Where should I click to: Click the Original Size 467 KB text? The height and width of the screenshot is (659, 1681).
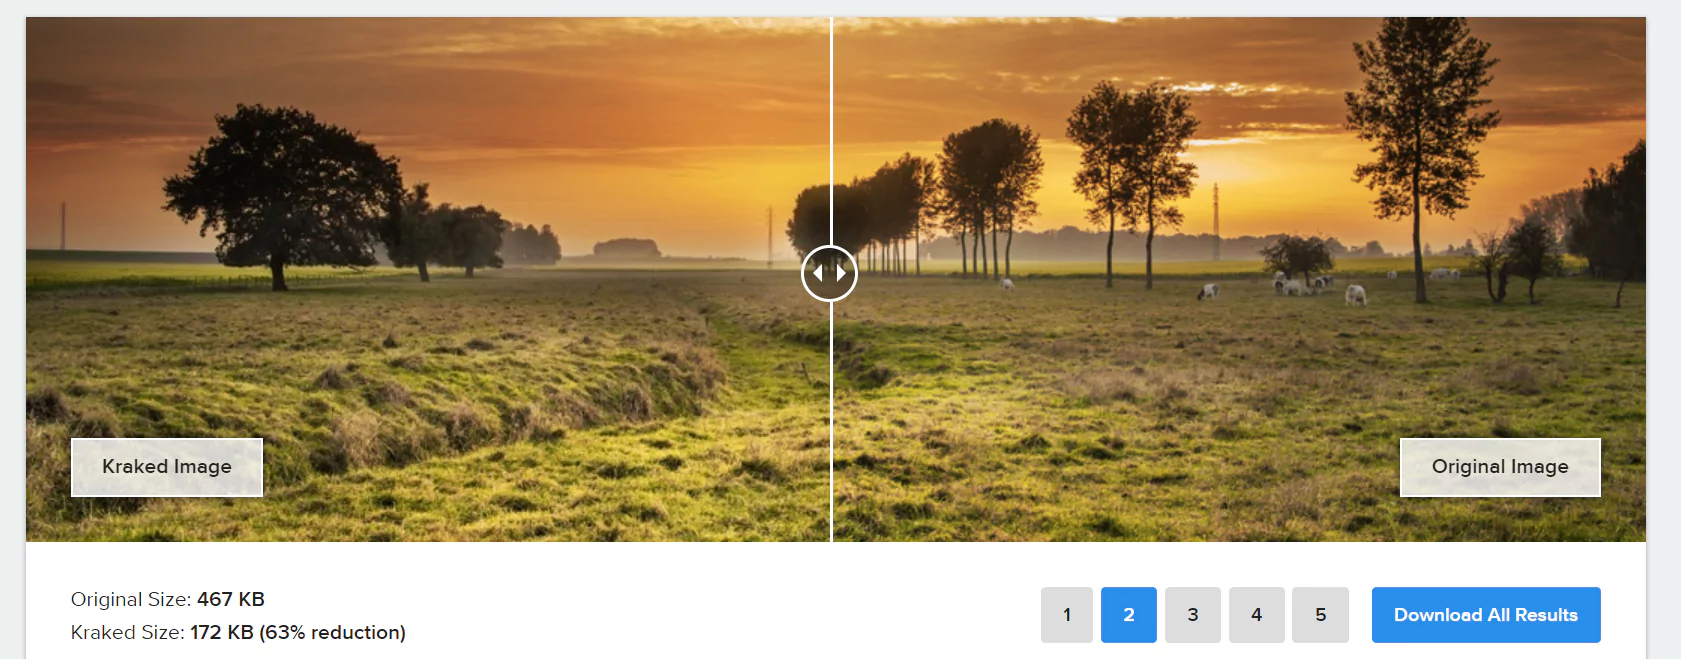168,599
